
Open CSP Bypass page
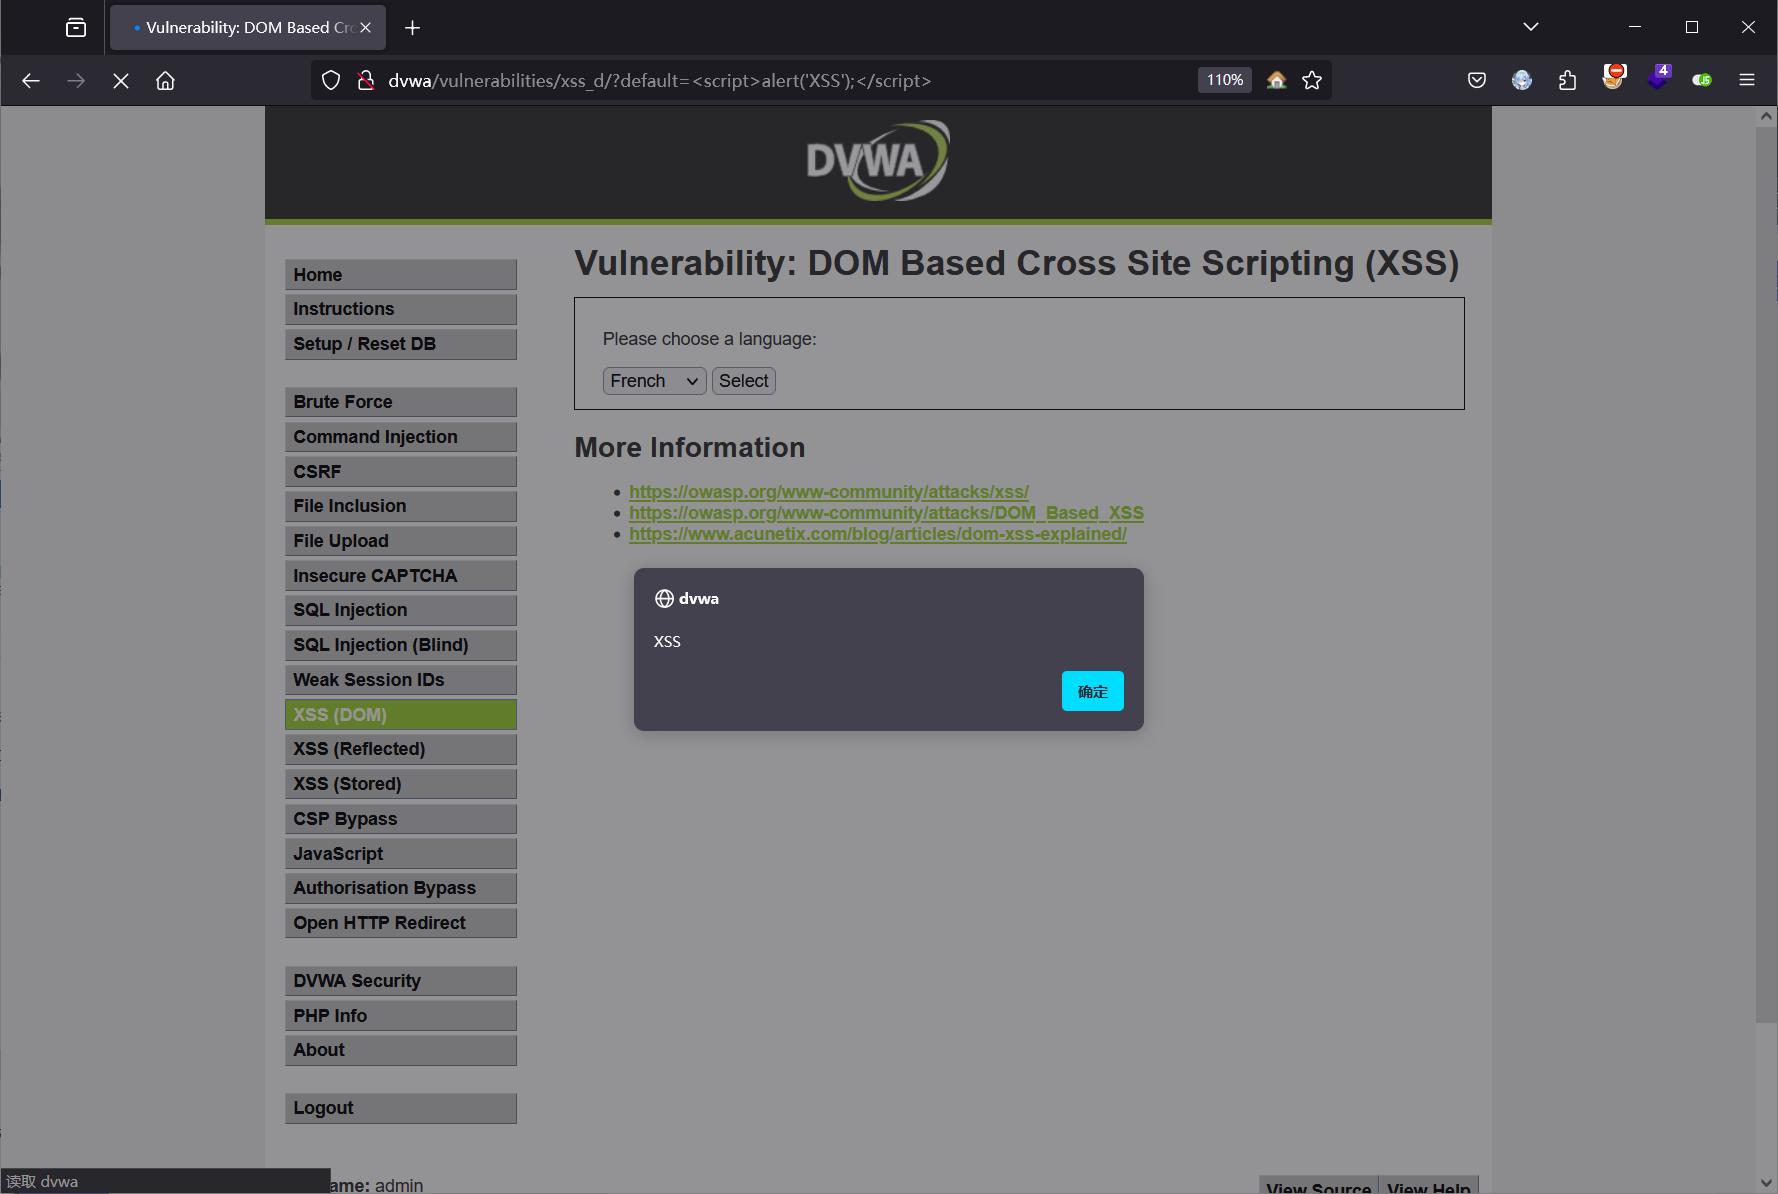(401, 819)
